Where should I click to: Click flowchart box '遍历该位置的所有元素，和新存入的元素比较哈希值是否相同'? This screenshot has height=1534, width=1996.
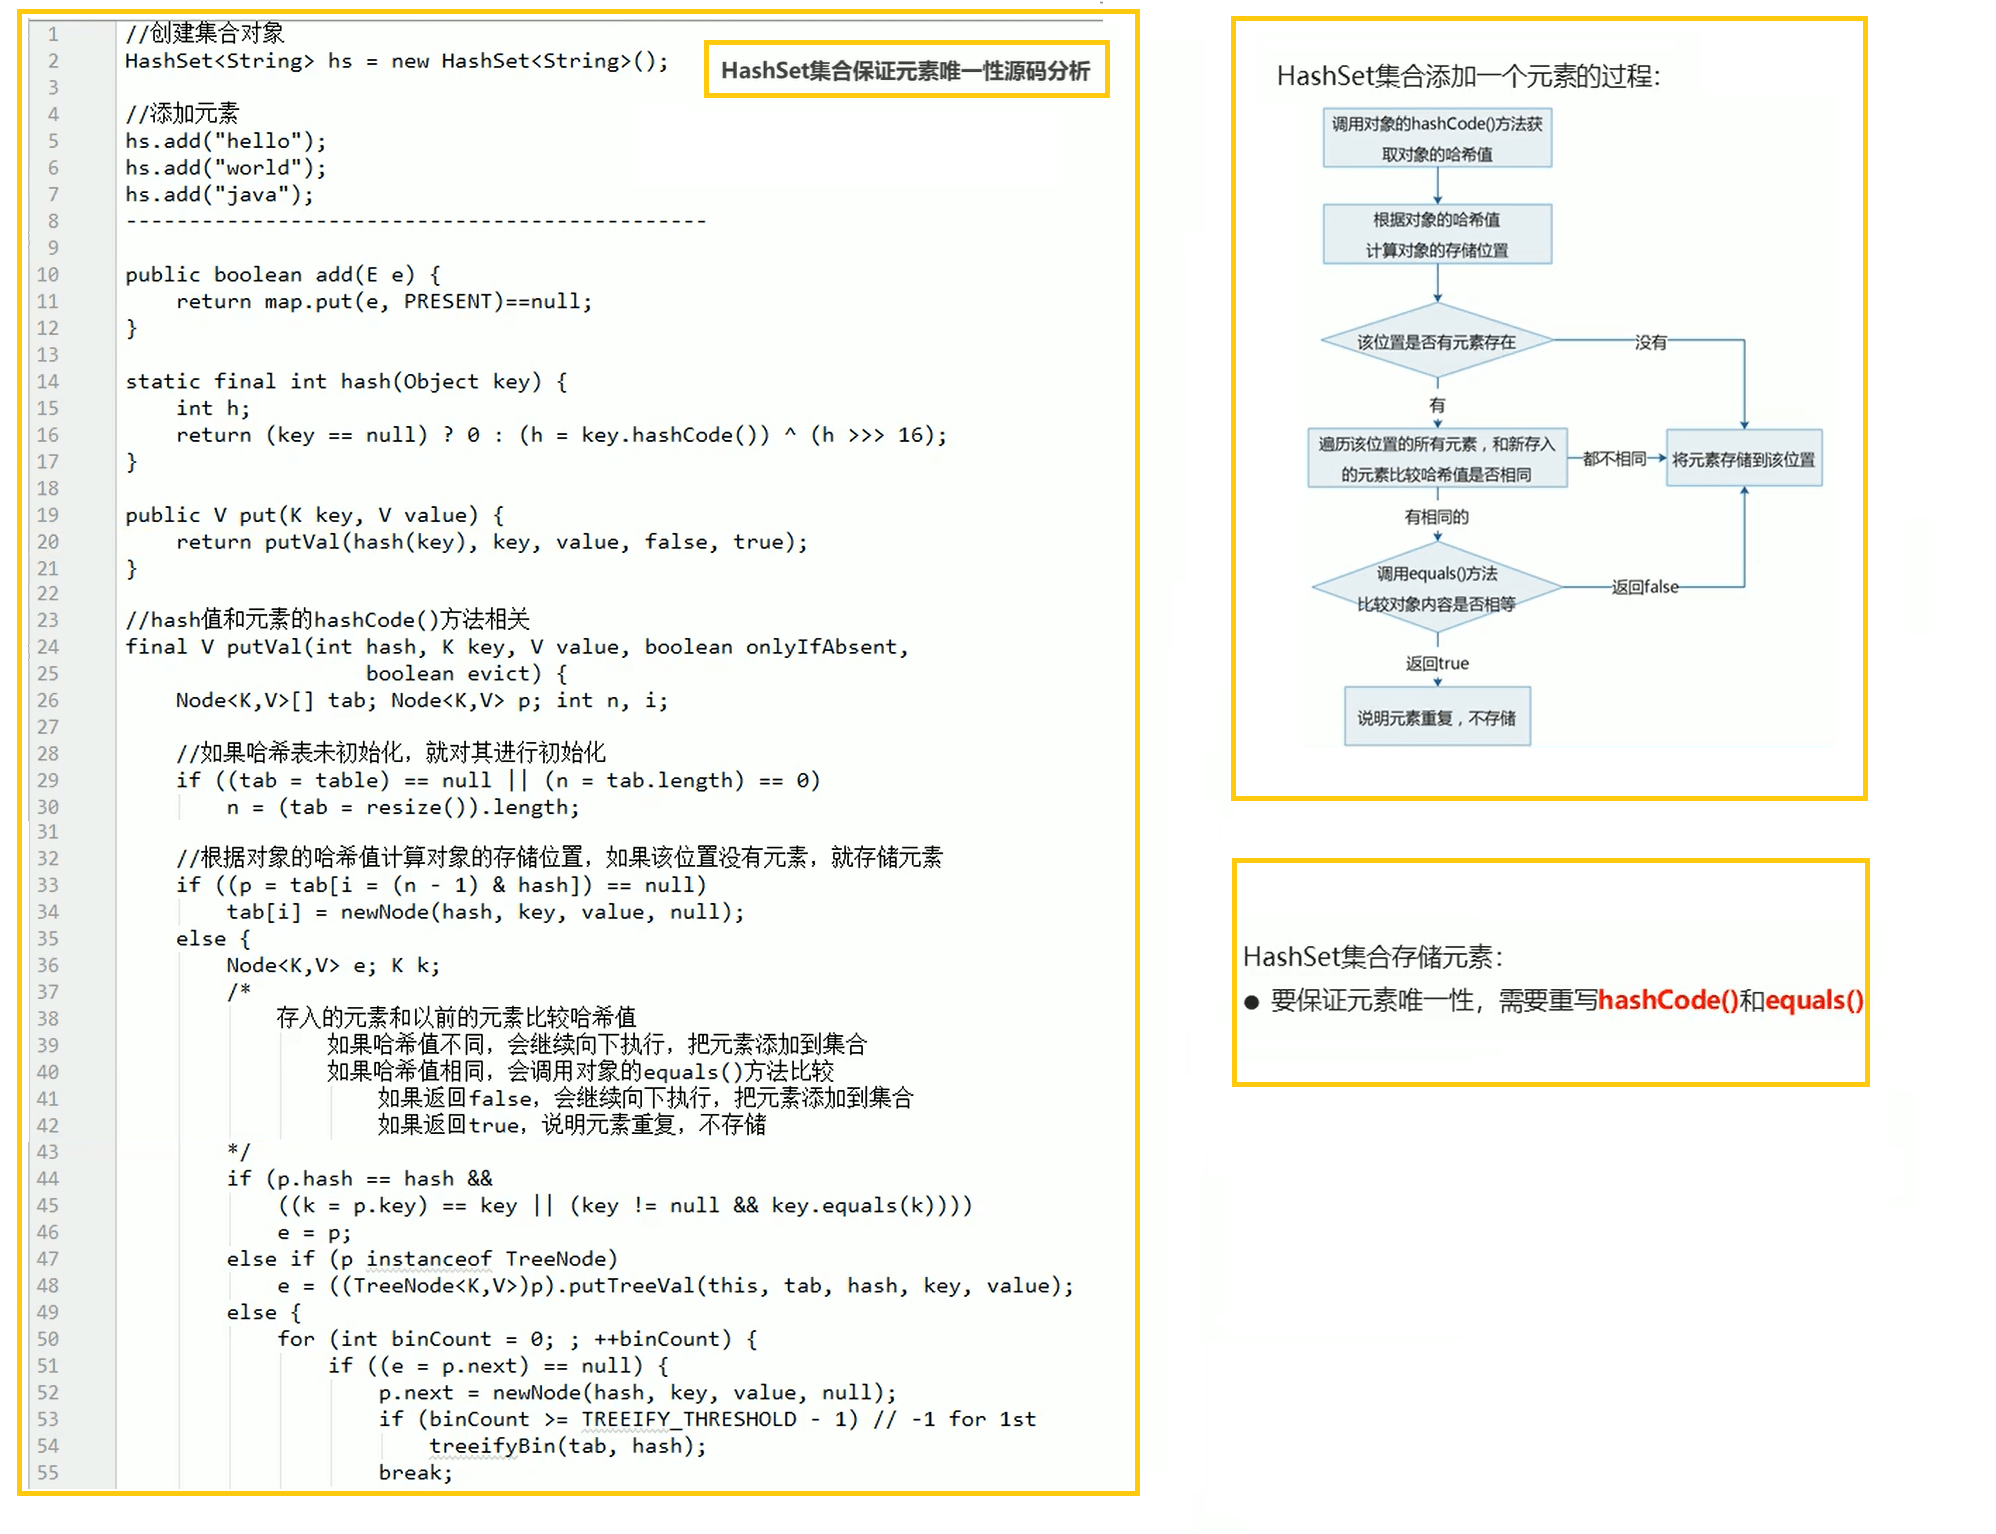1437,459
